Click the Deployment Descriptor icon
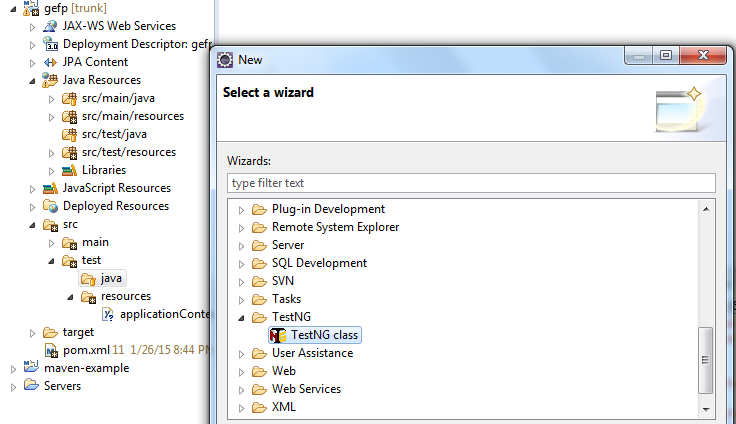 (51, 44)
